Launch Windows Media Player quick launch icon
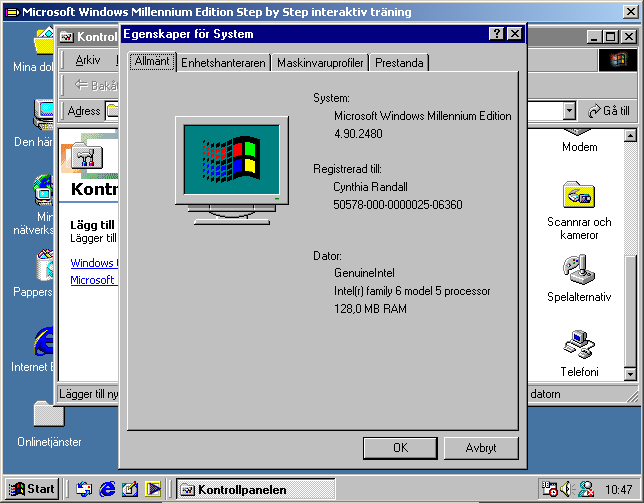Image resolution: width=644 pixels, height=503 pixels. point(153,489)
